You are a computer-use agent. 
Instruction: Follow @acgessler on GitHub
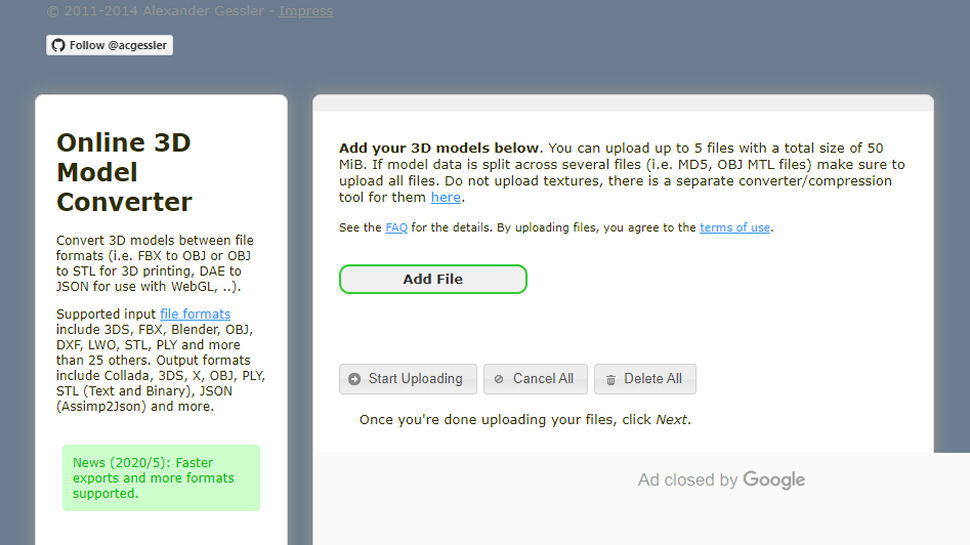pyautogui.click(x=109, y=45)
